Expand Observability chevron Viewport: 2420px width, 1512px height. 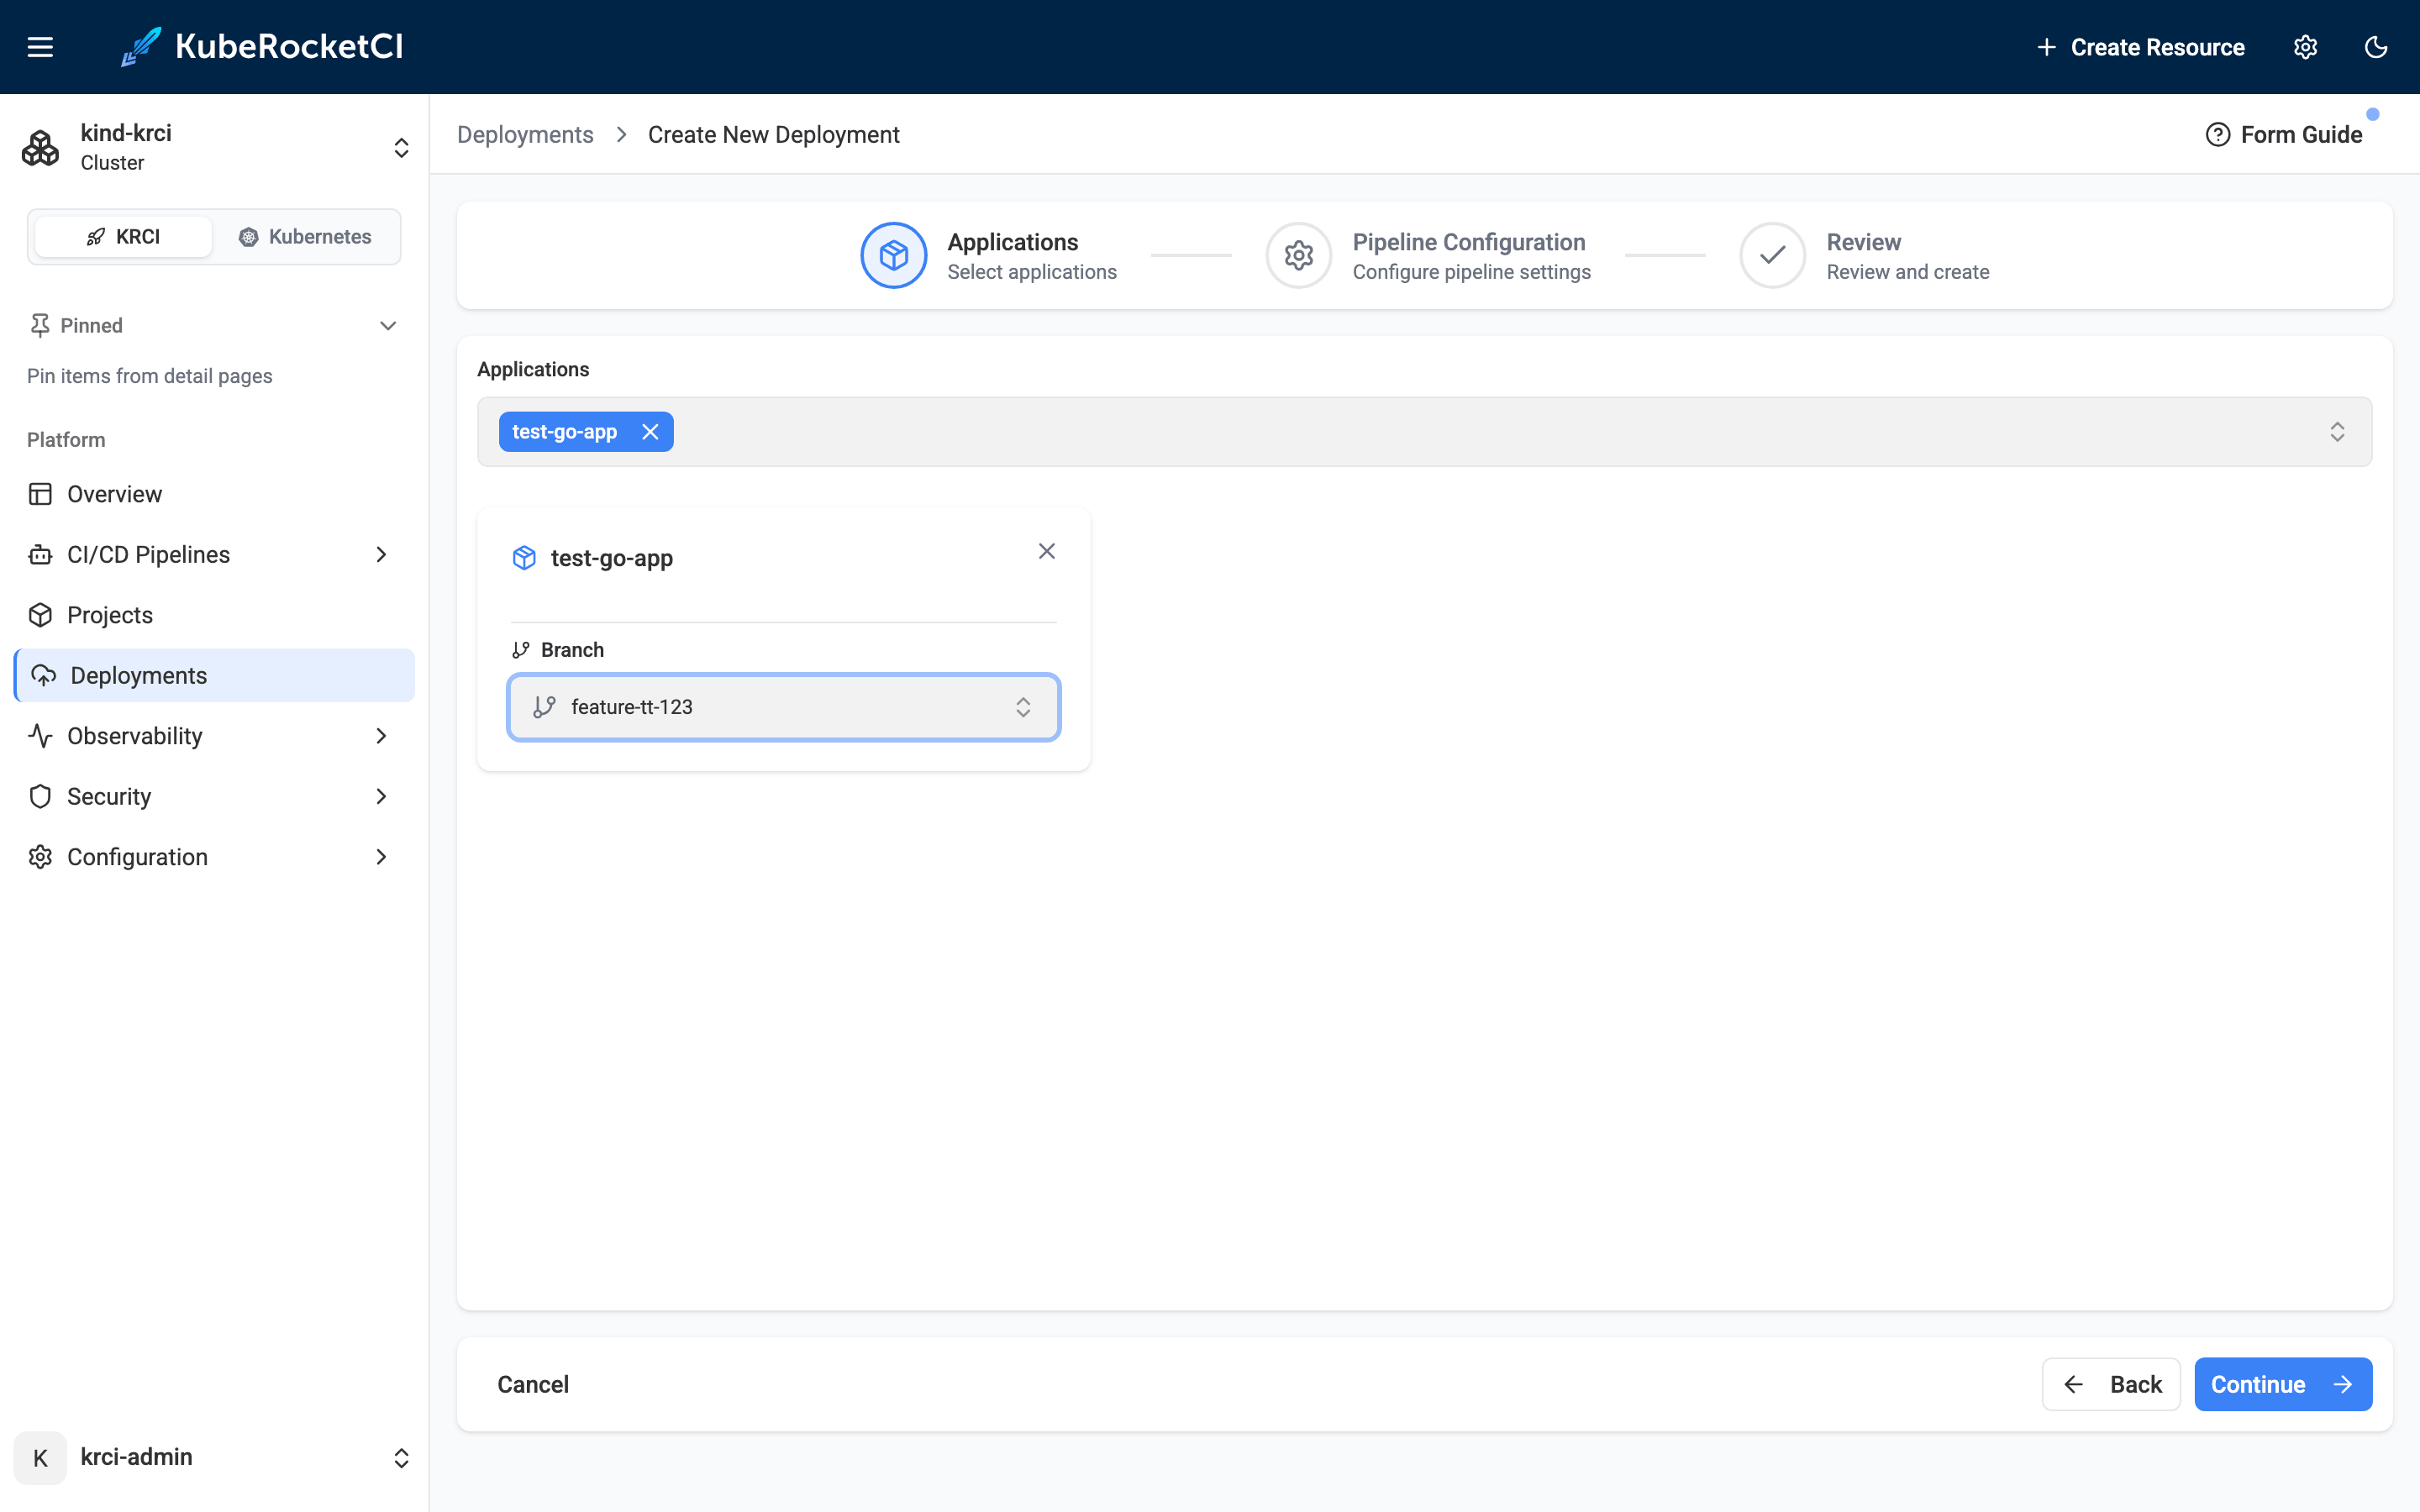click(381, 736)
